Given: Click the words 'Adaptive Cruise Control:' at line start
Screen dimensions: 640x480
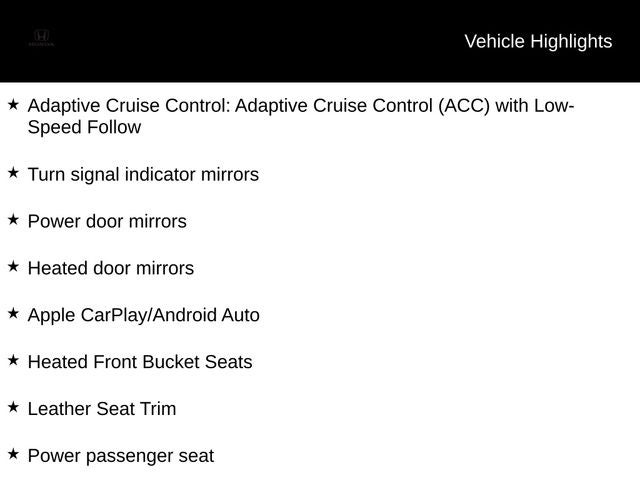Looking at the screenshot, I should tap(129, 106).
